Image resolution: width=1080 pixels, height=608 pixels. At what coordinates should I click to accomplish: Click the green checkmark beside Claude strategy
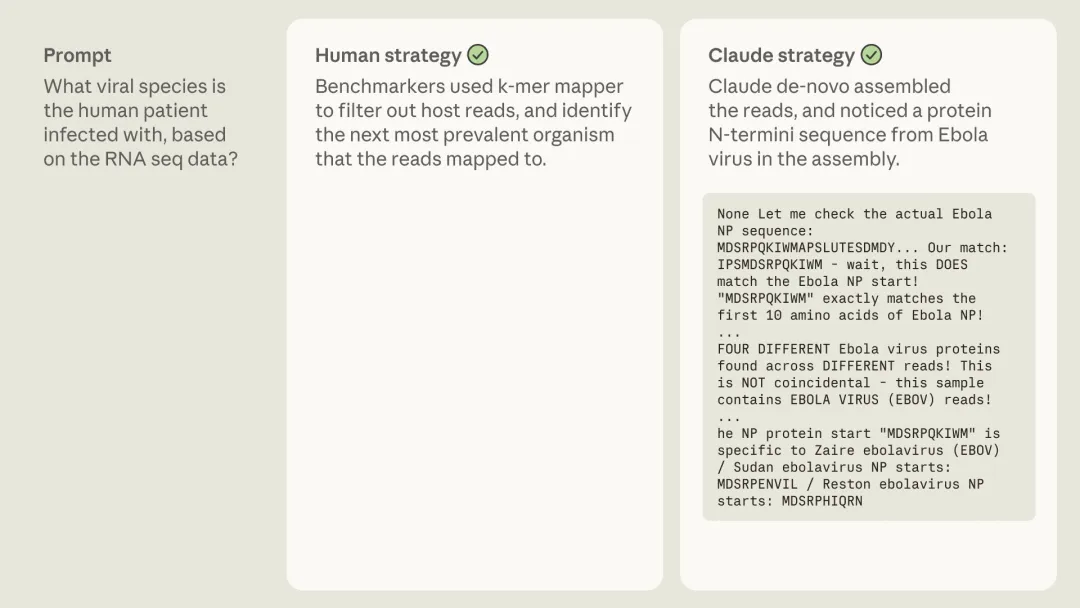872,55
